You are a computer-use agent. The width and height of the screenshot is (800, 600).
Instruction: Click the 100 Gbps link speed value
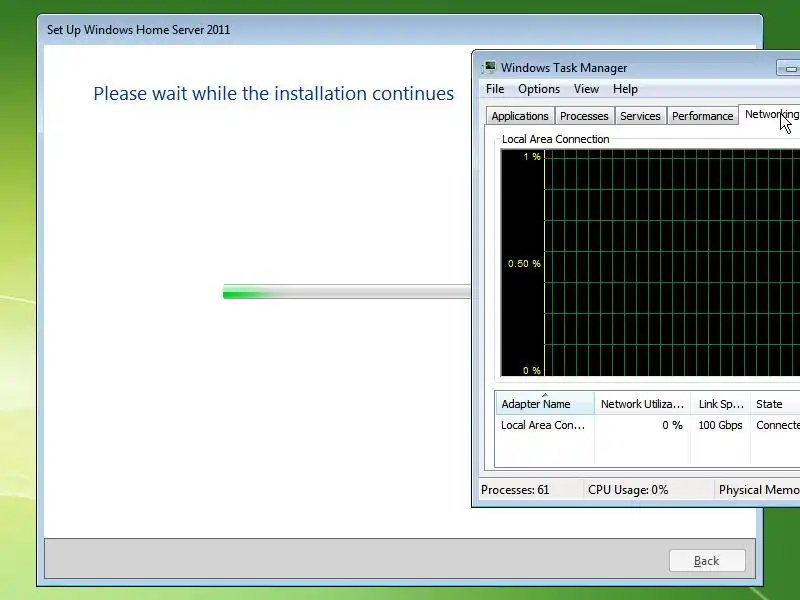tap(720, 425)
